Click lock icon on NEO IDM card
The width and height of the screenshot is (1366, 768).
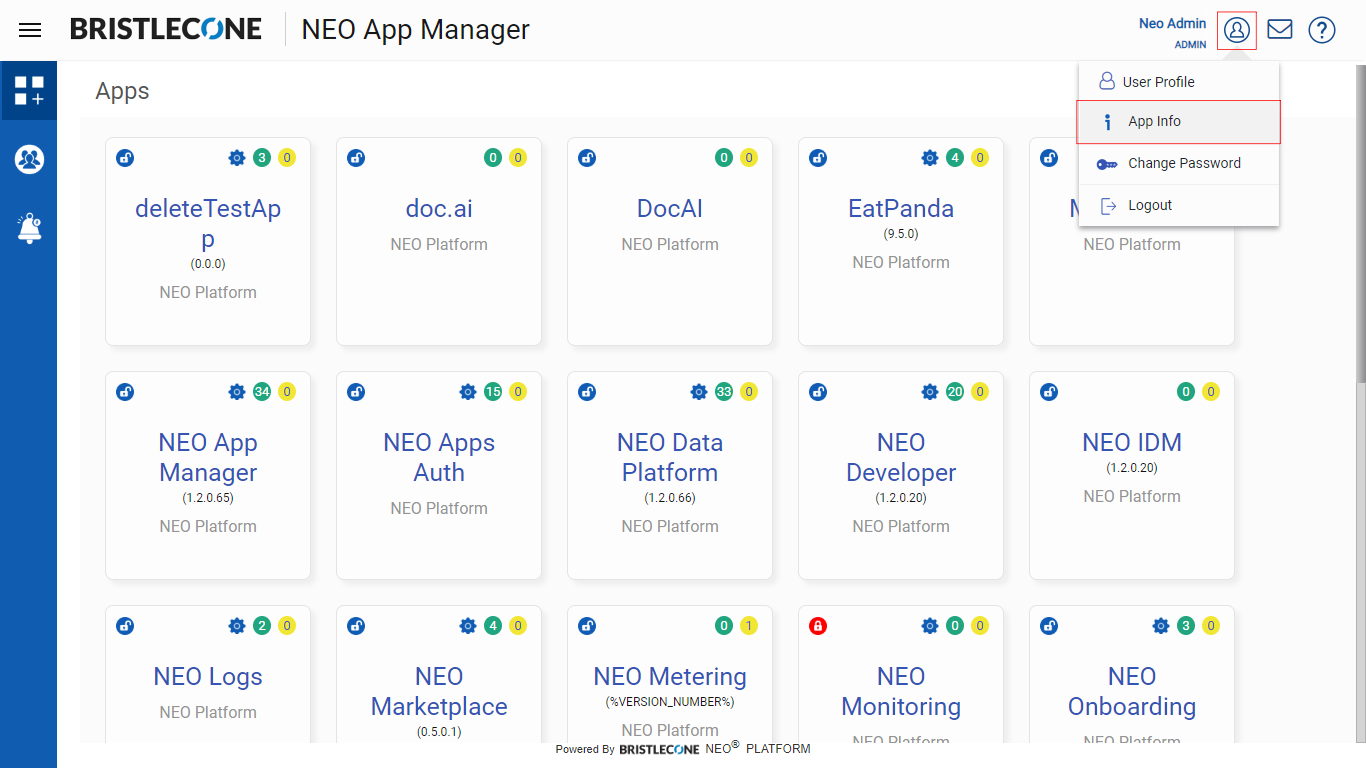[x=1049, y=392]
